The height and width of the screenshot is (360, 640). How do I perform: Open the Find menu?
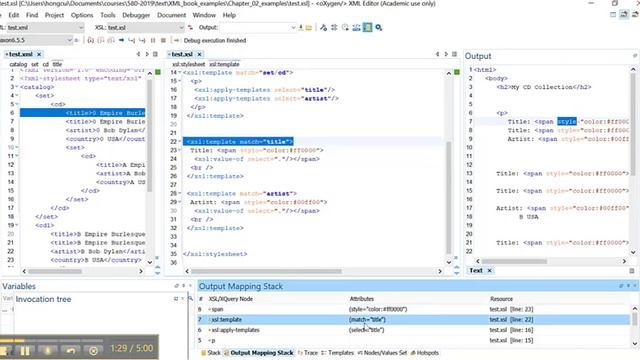click(x=32, y=15)
